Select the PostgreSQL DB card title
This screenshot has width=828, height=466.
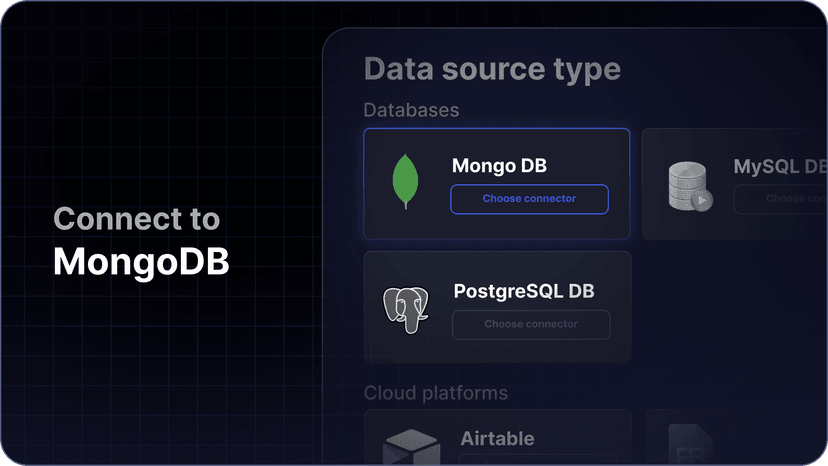click(524, 291)
